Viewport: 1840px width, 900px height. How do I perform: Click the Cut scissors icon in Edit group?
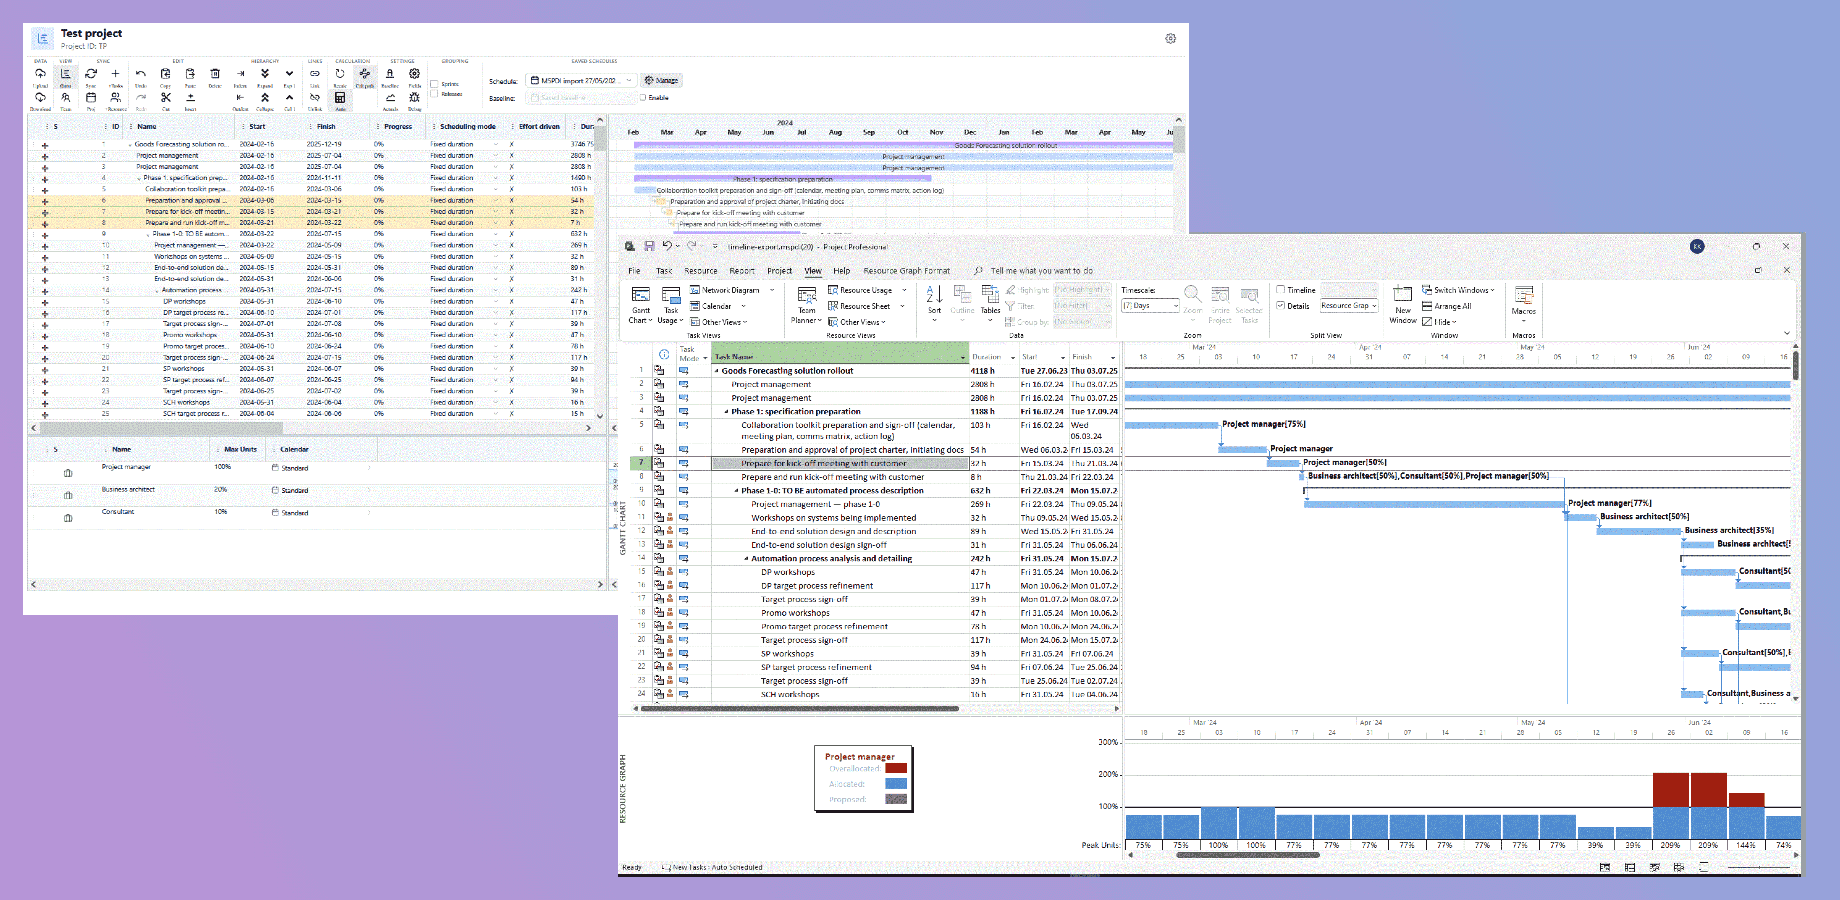coord(166,97)
